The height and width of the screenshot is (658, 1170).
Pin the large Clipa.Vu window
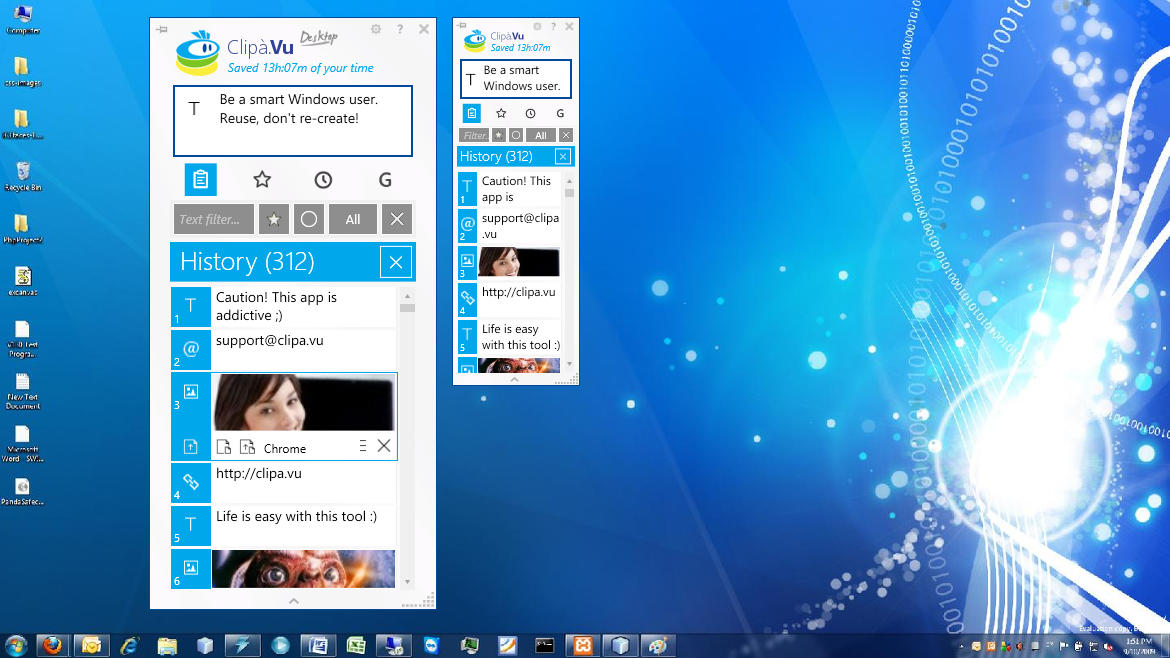(162, 30)
